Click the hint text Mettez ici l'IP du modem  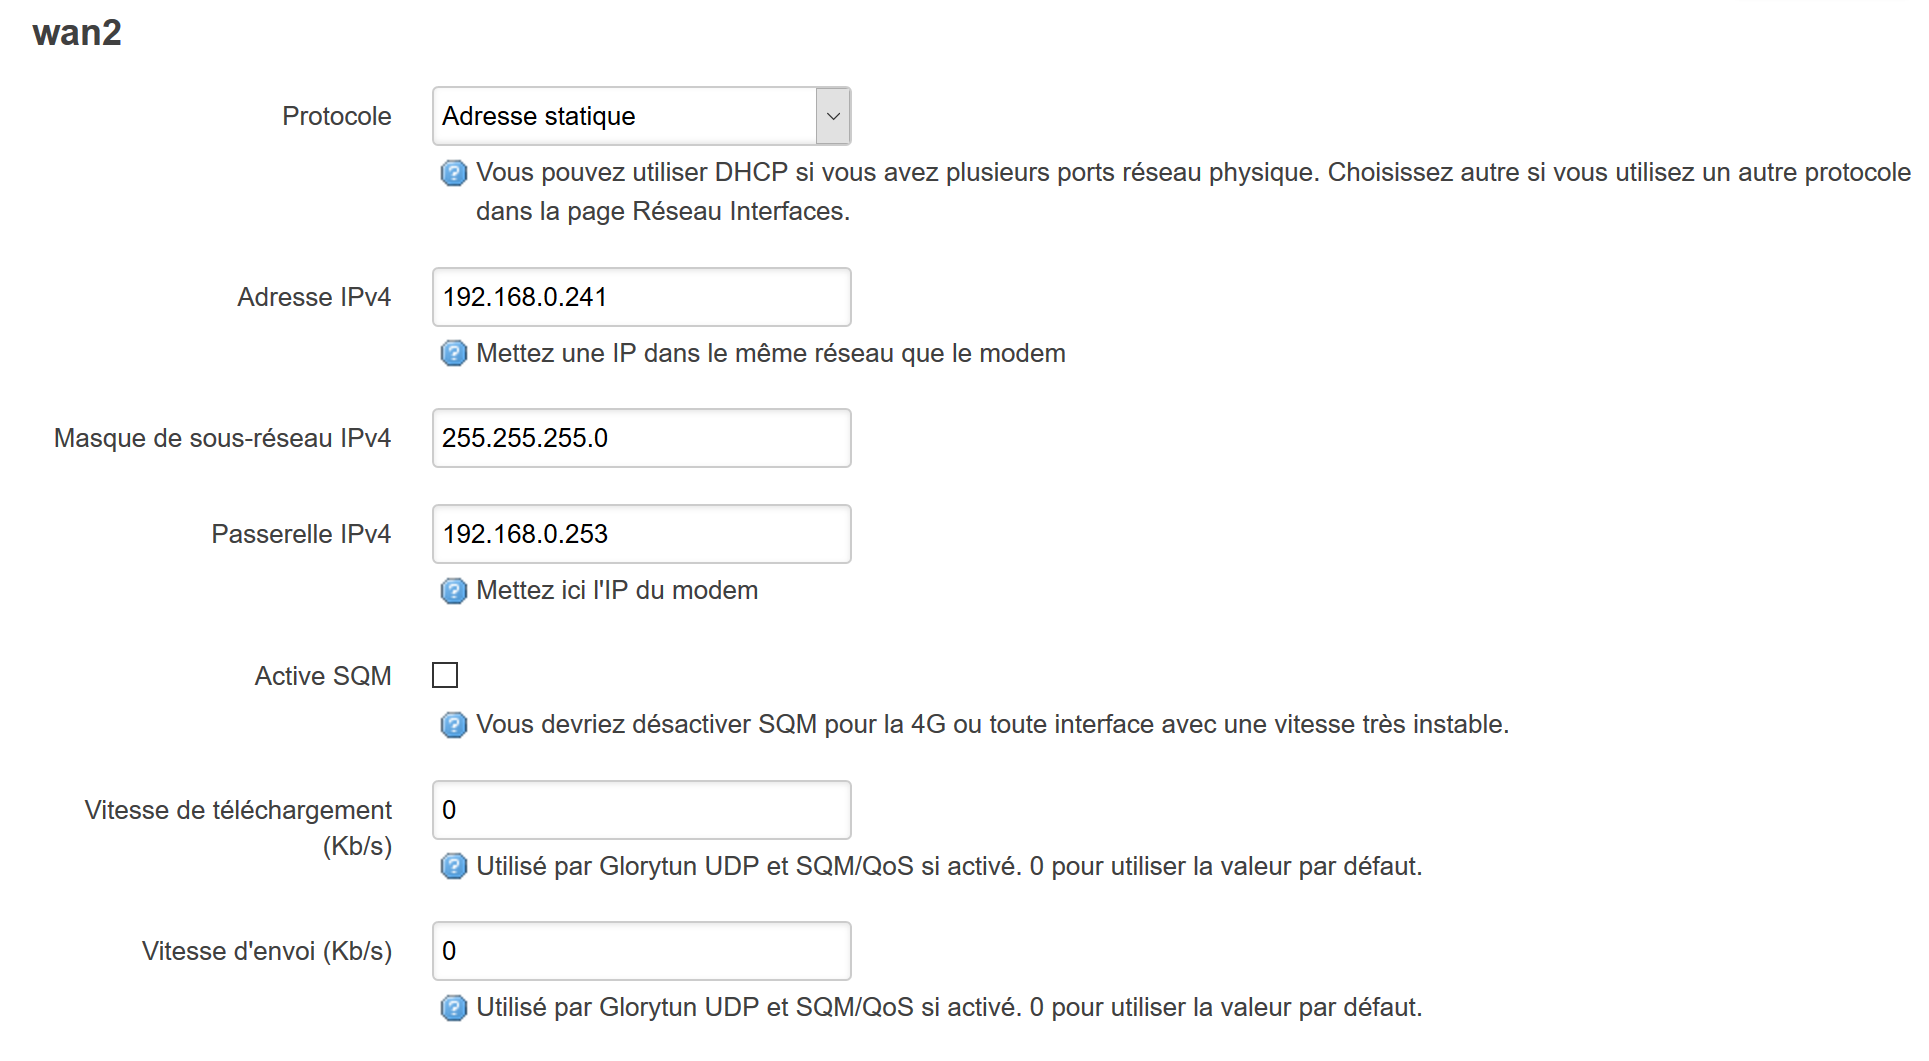click(x=617, y=590)
